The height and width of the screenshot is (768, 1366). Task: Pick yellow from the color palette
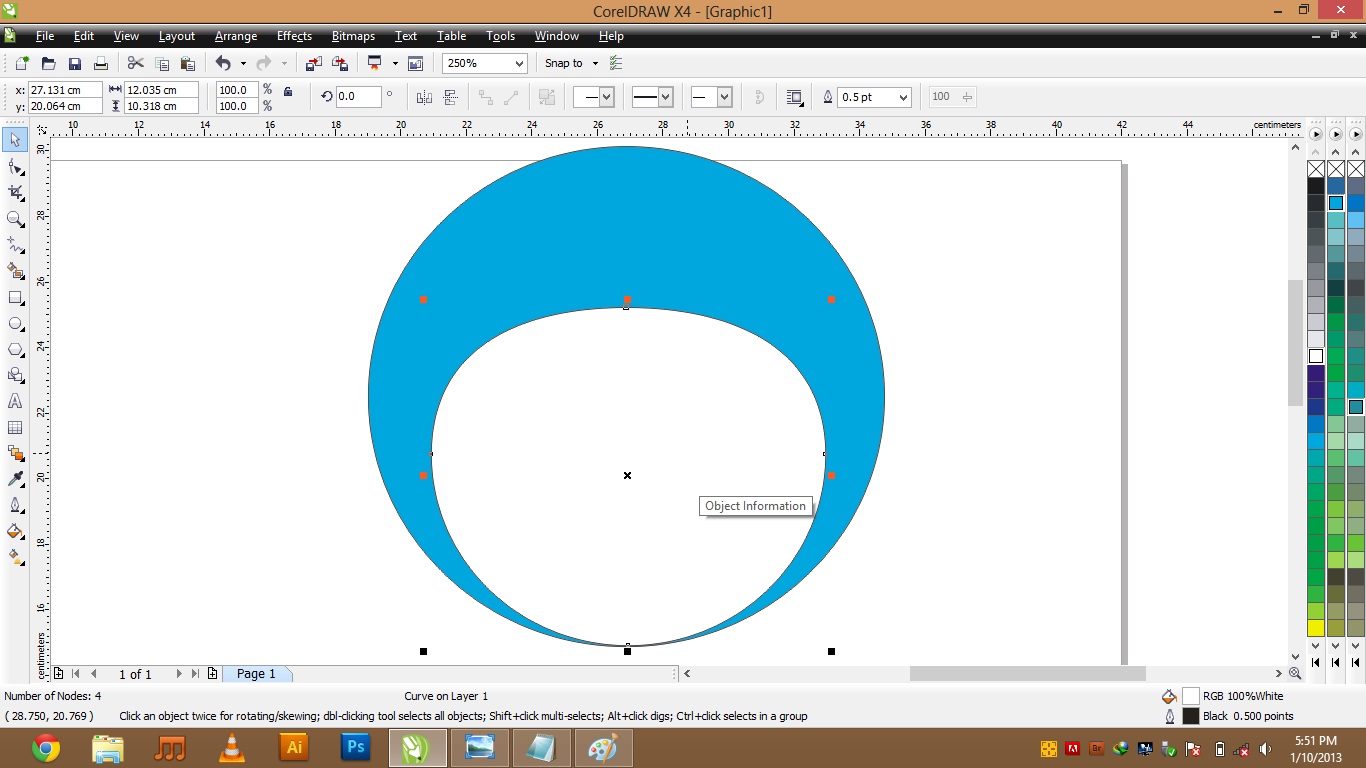[1317, 628]
